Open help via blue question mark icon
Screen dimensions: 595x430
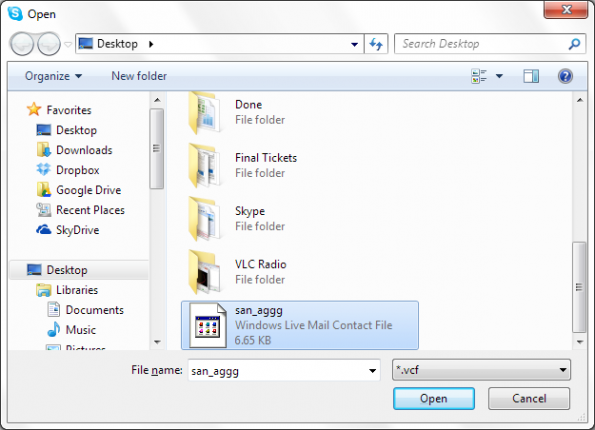(565, 76)
